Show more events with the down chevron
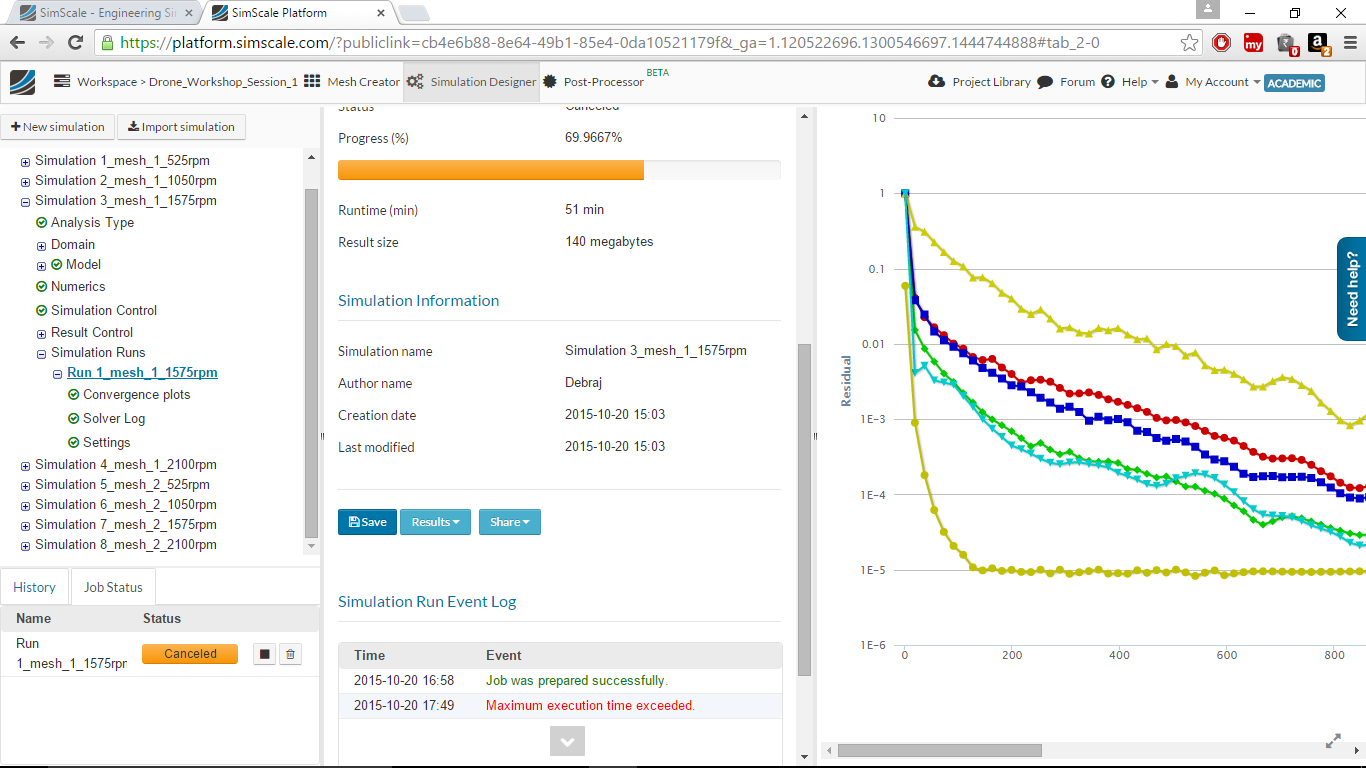This screenshot has height=768, width=1366. (x=567, y=741)
